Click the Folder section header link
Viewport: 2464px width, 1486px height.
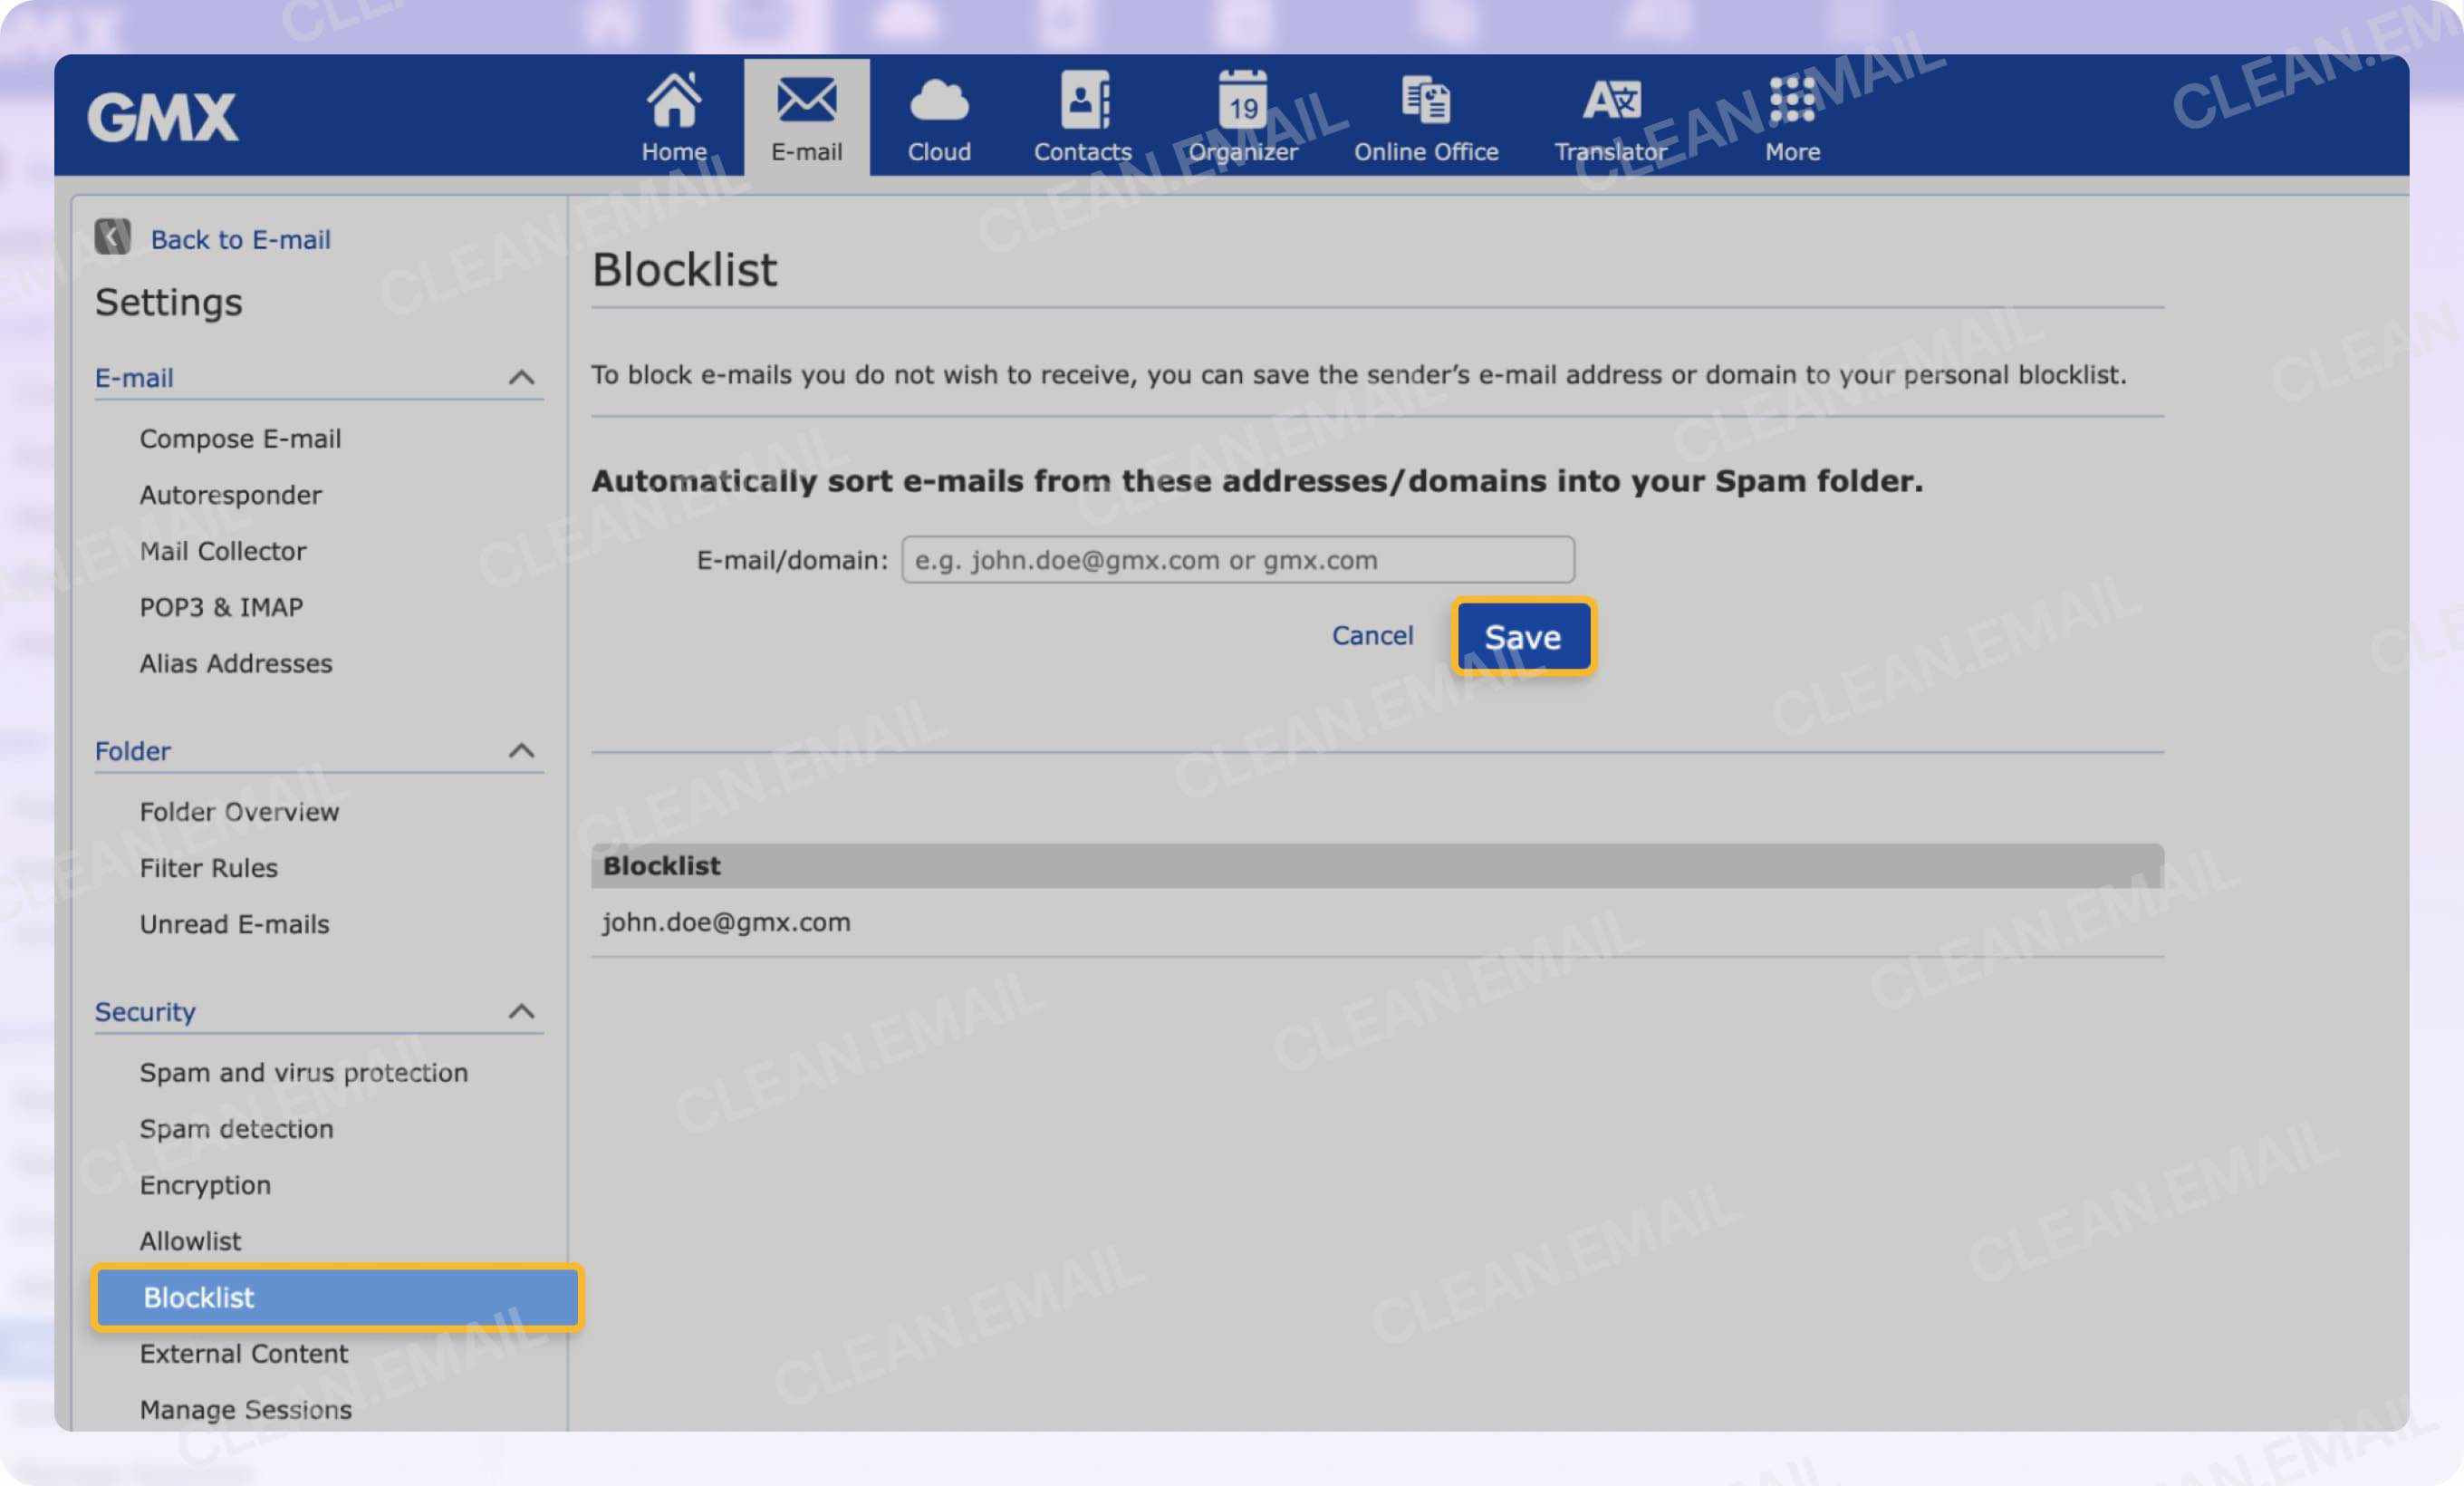coord(132,751)
